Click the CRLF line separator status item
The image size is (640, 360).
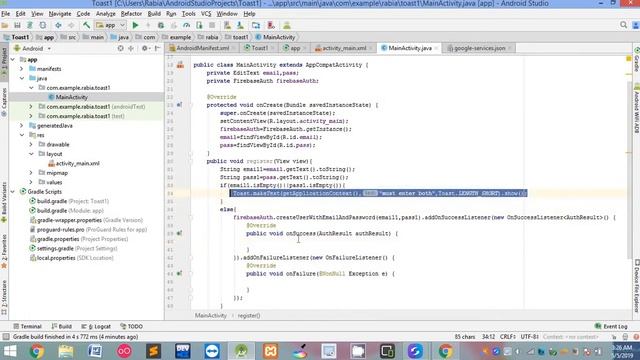click(x=507, y=337)
